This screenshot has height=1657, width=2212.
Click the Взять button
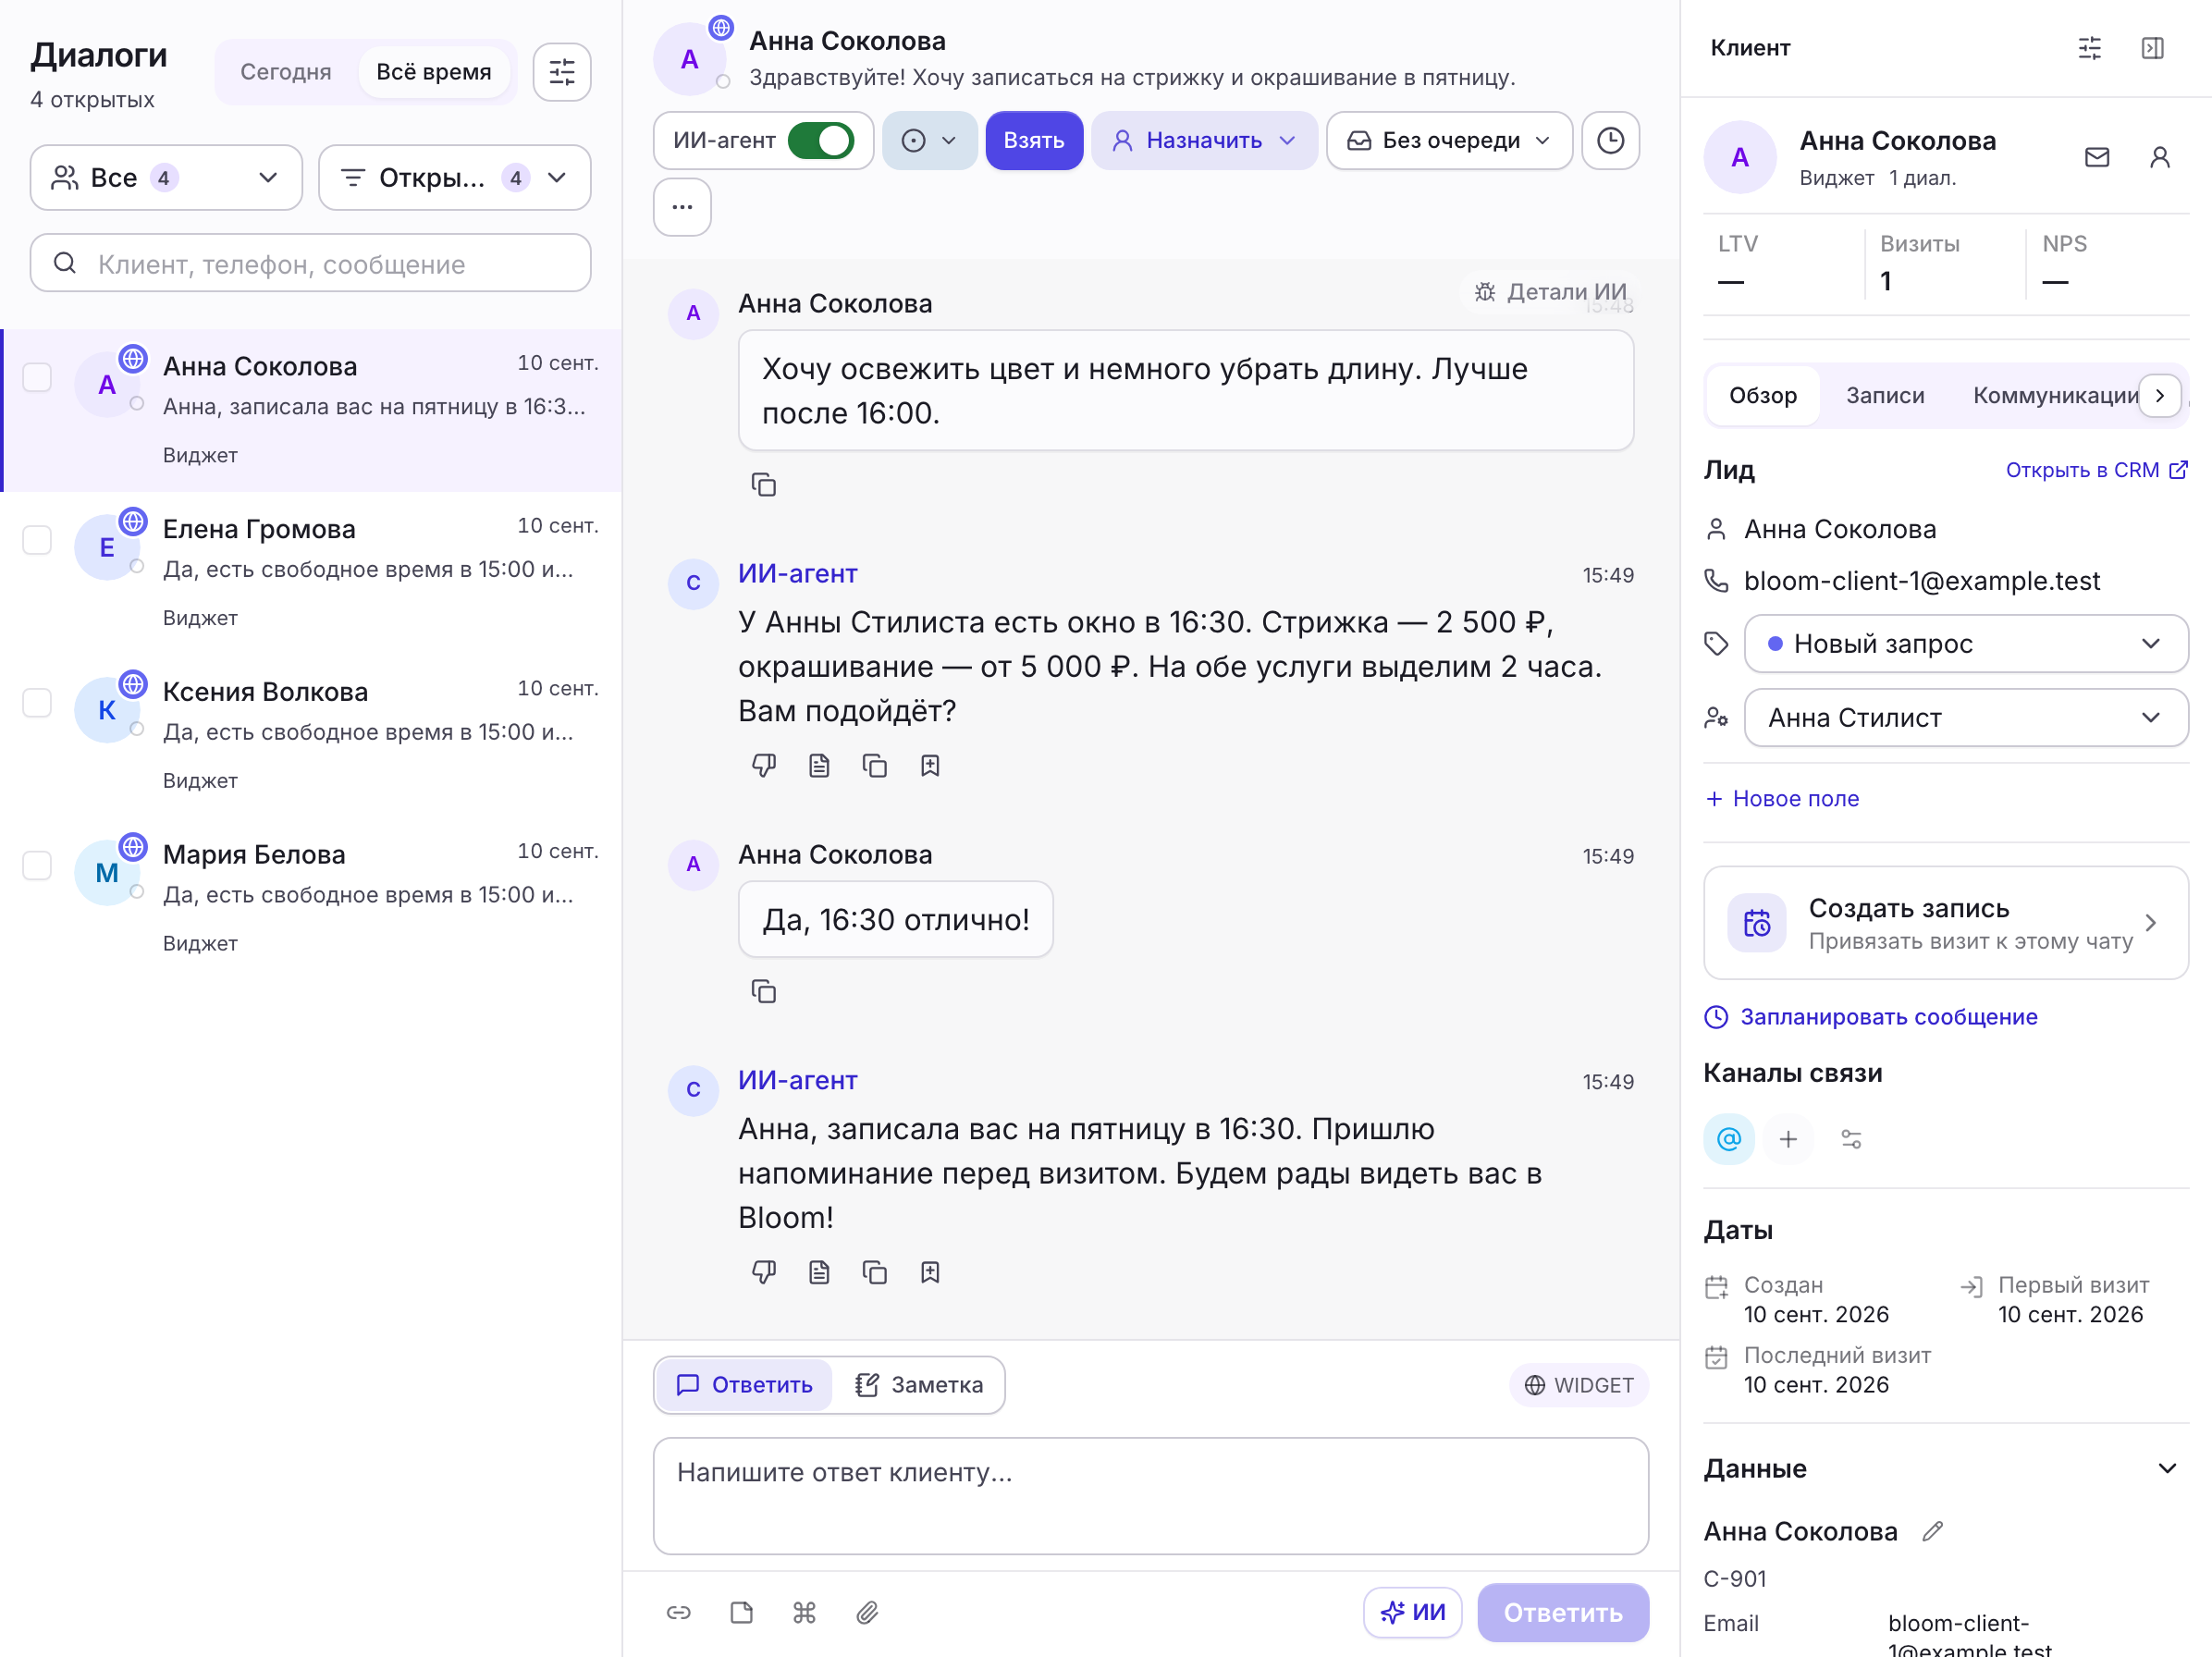click(1033, 141)
